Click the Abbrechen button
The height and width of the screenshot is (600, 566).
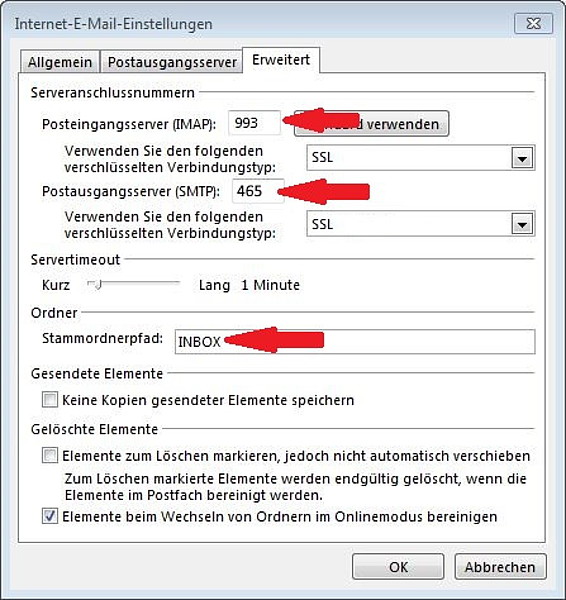click(x=500, y=567)
